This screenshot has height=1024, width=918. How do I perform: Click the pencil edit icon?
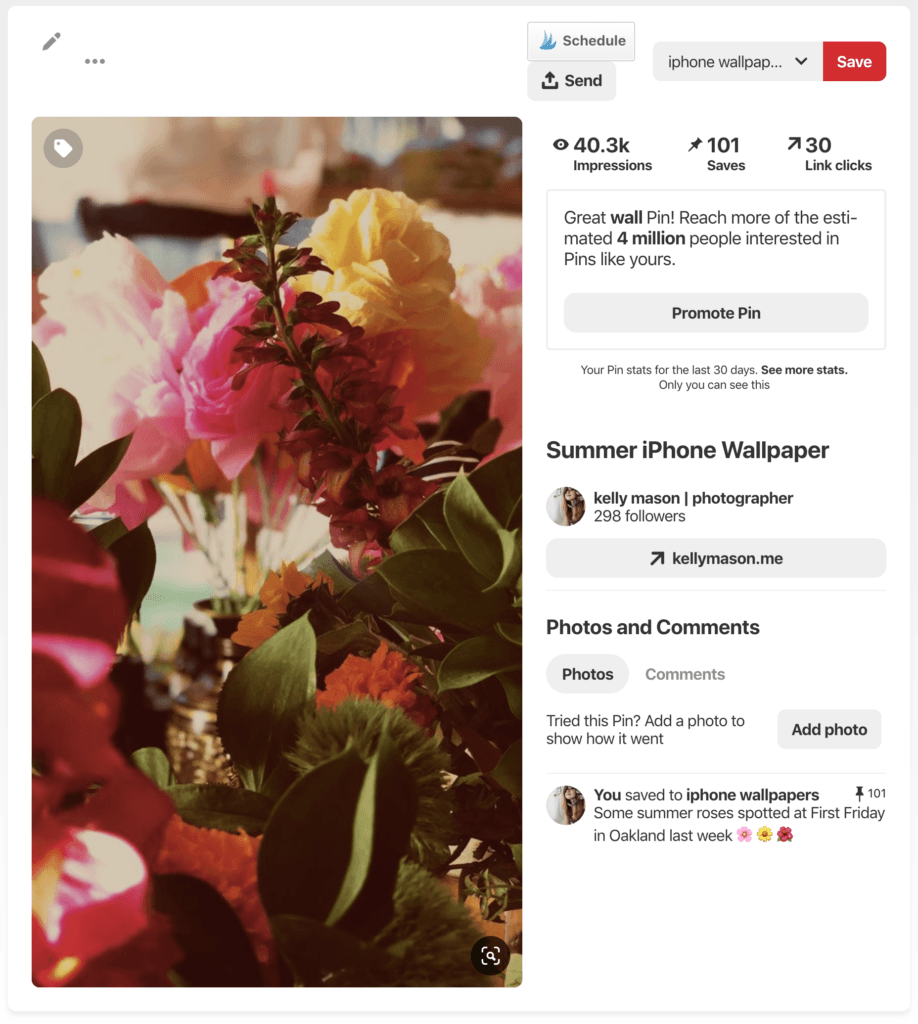pos(52,42)
